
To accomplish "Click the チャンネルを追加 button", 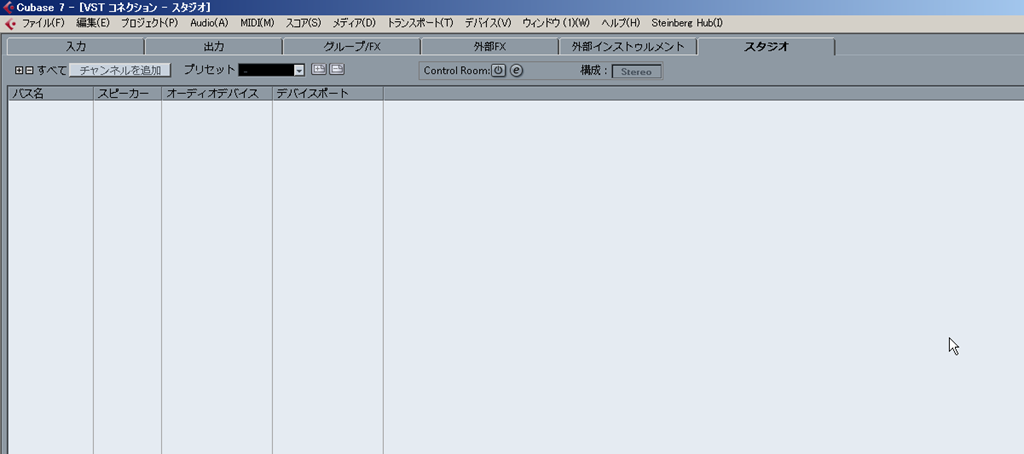I will [120, 70].
